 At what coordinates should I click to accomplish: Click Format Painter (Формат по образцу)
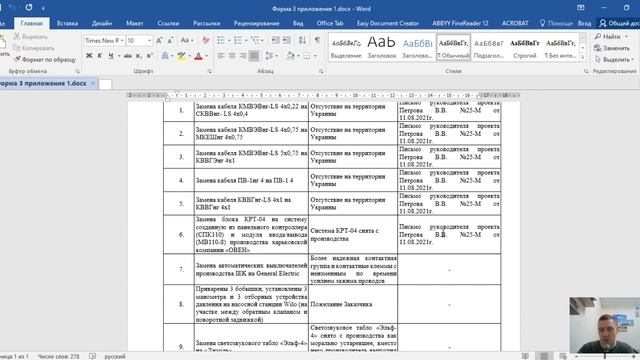[44, 60]
